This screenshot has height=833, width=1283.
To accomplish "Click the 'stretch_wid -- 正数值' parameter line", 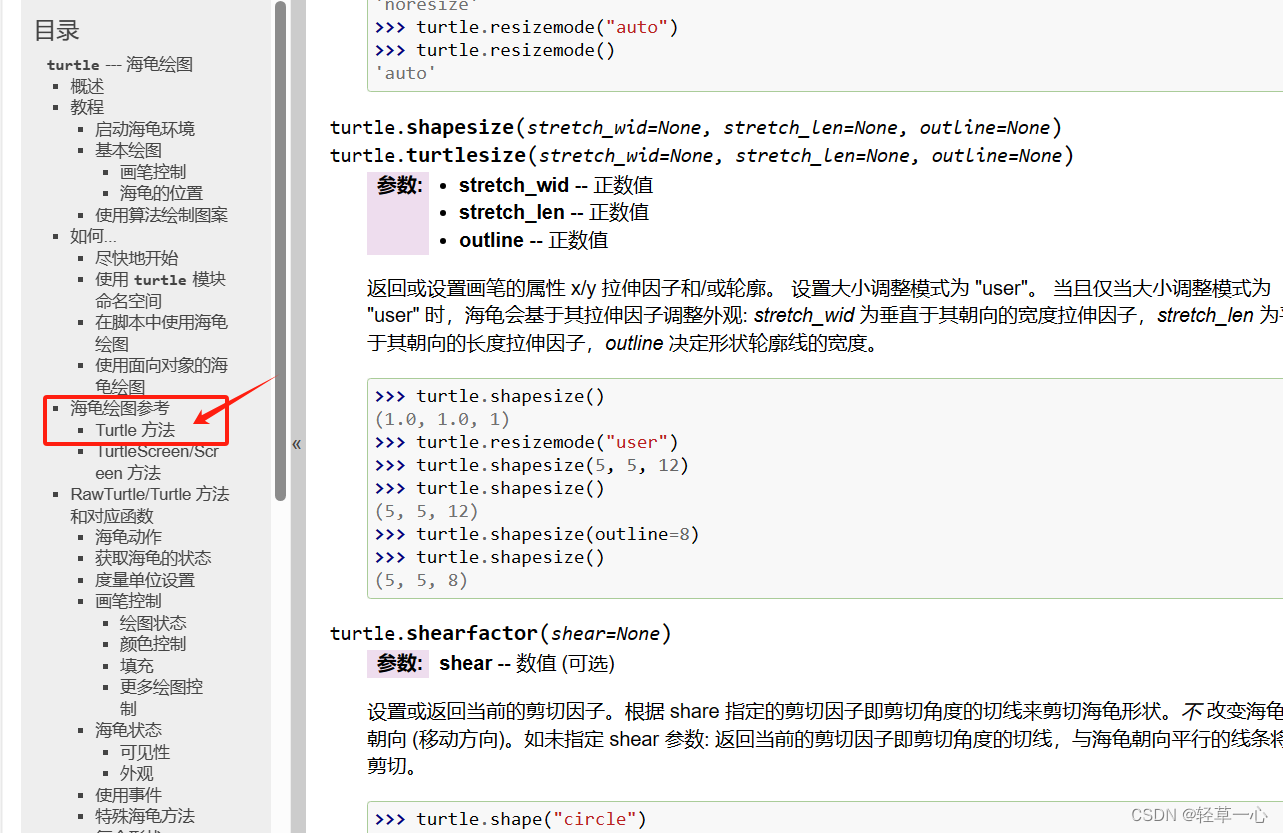I will point(556,185).
